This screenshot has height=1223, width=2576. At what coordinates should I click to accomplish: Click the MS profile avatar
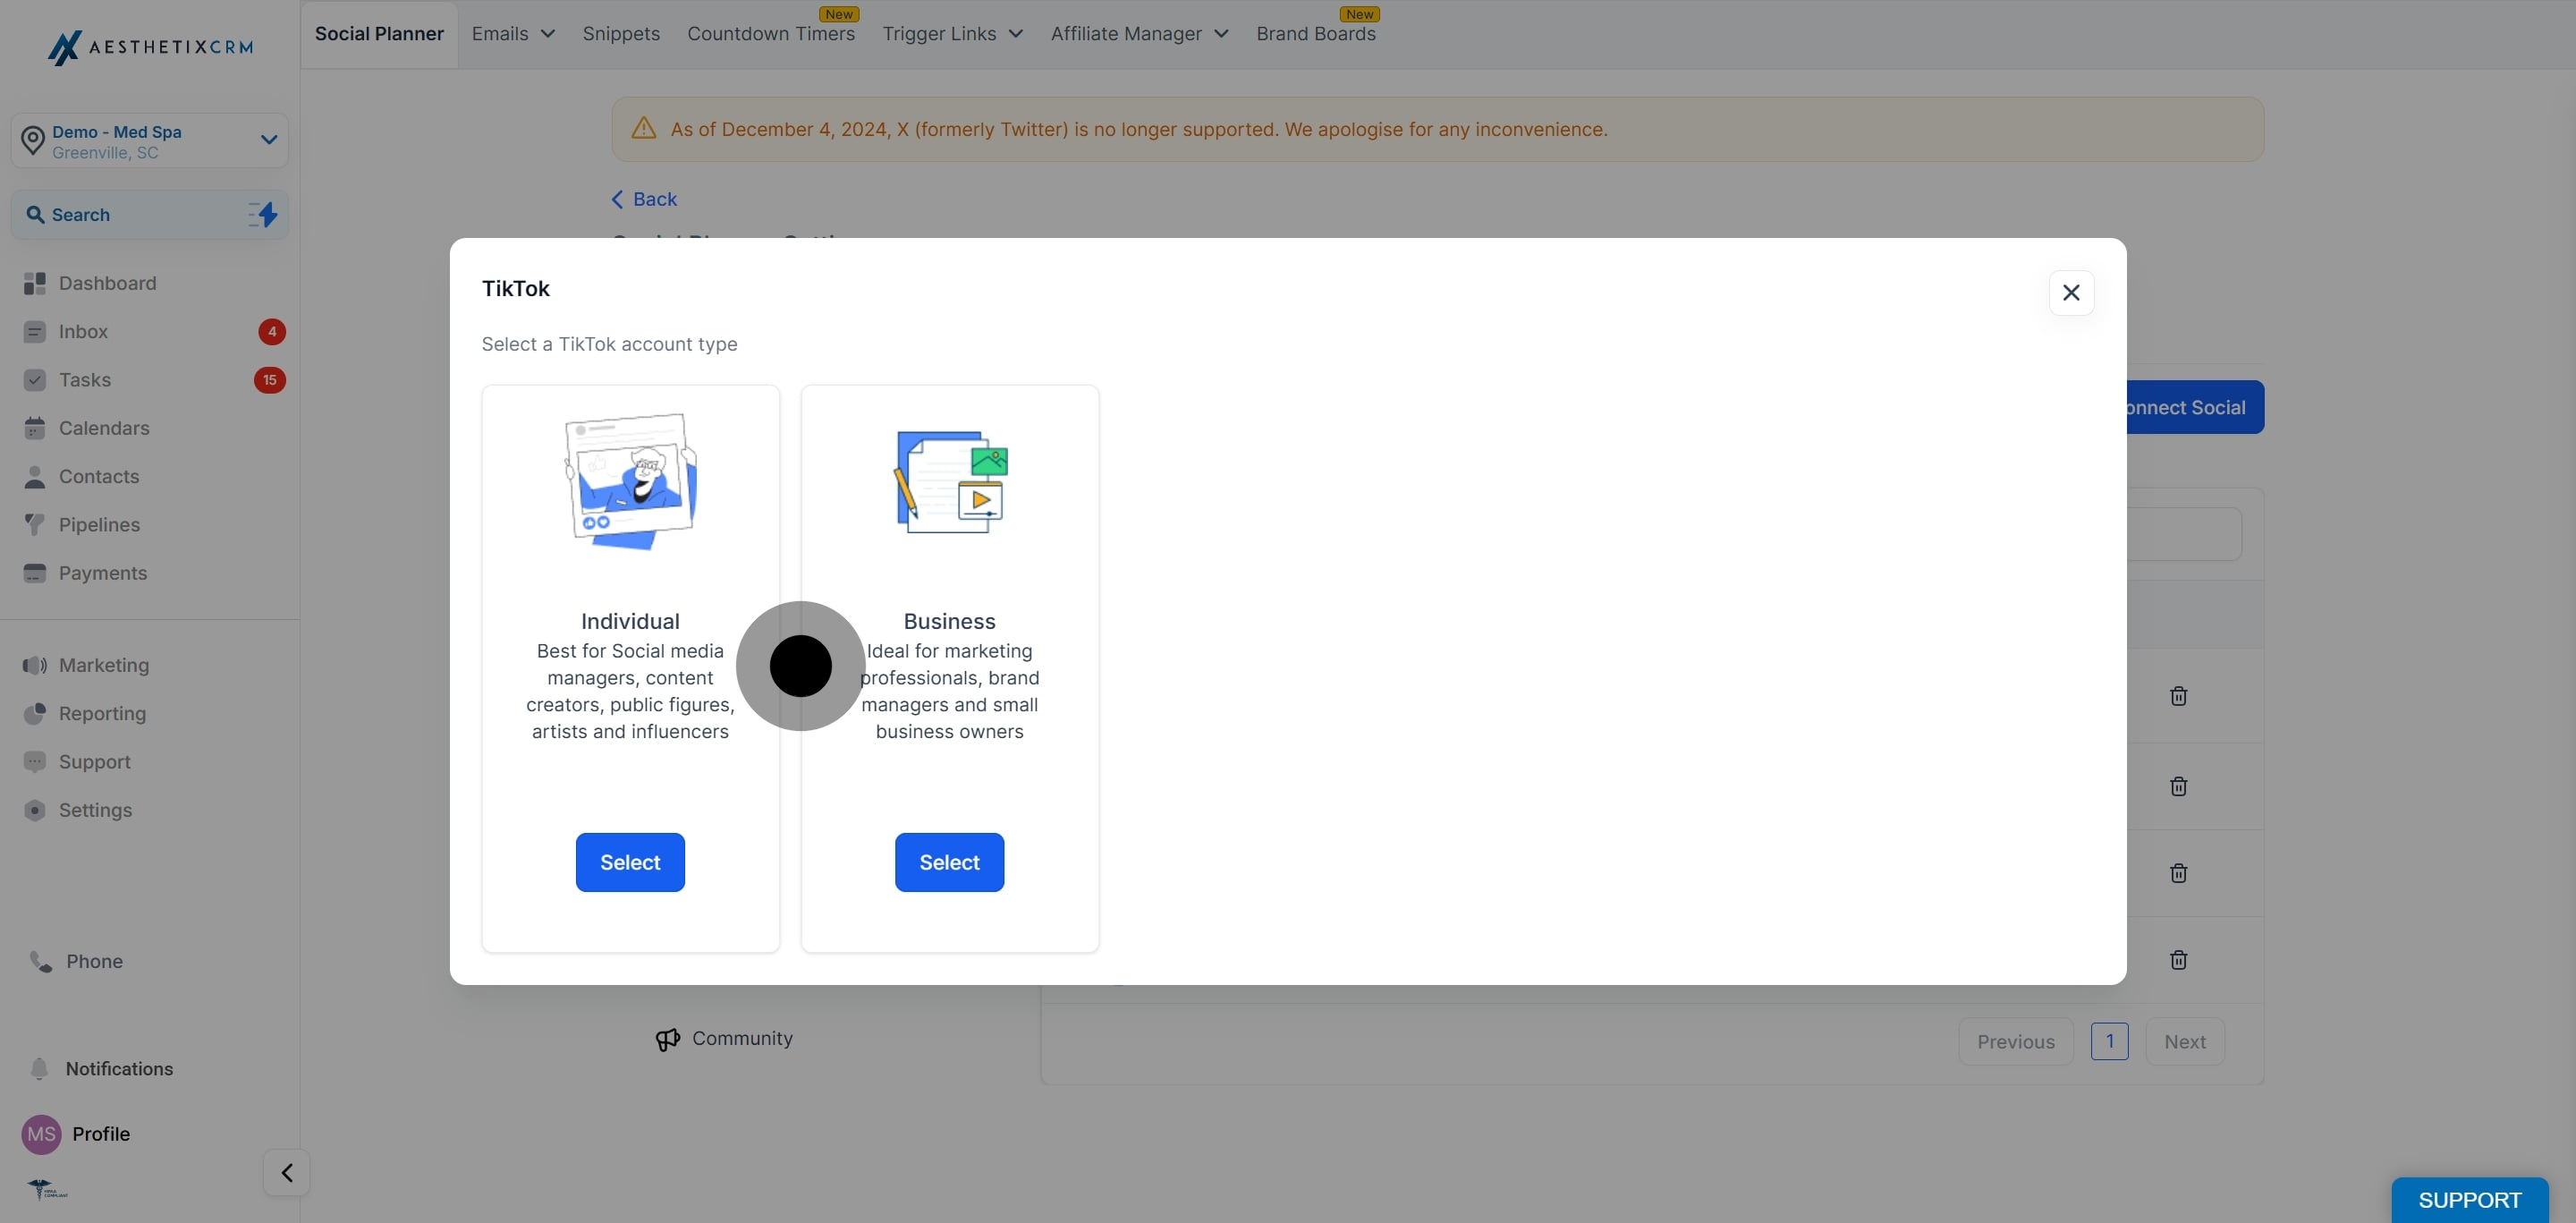coord(41,1134)
